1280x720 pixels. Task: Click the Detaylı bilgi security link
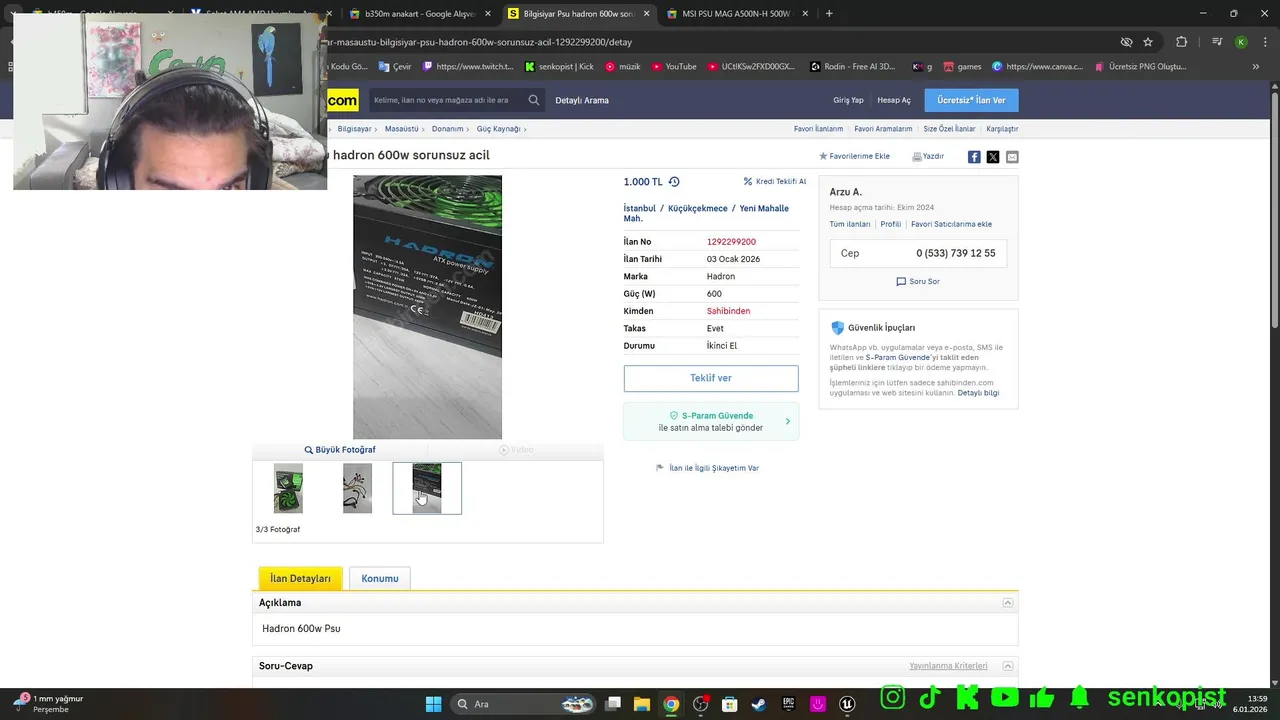coord(978,393)
